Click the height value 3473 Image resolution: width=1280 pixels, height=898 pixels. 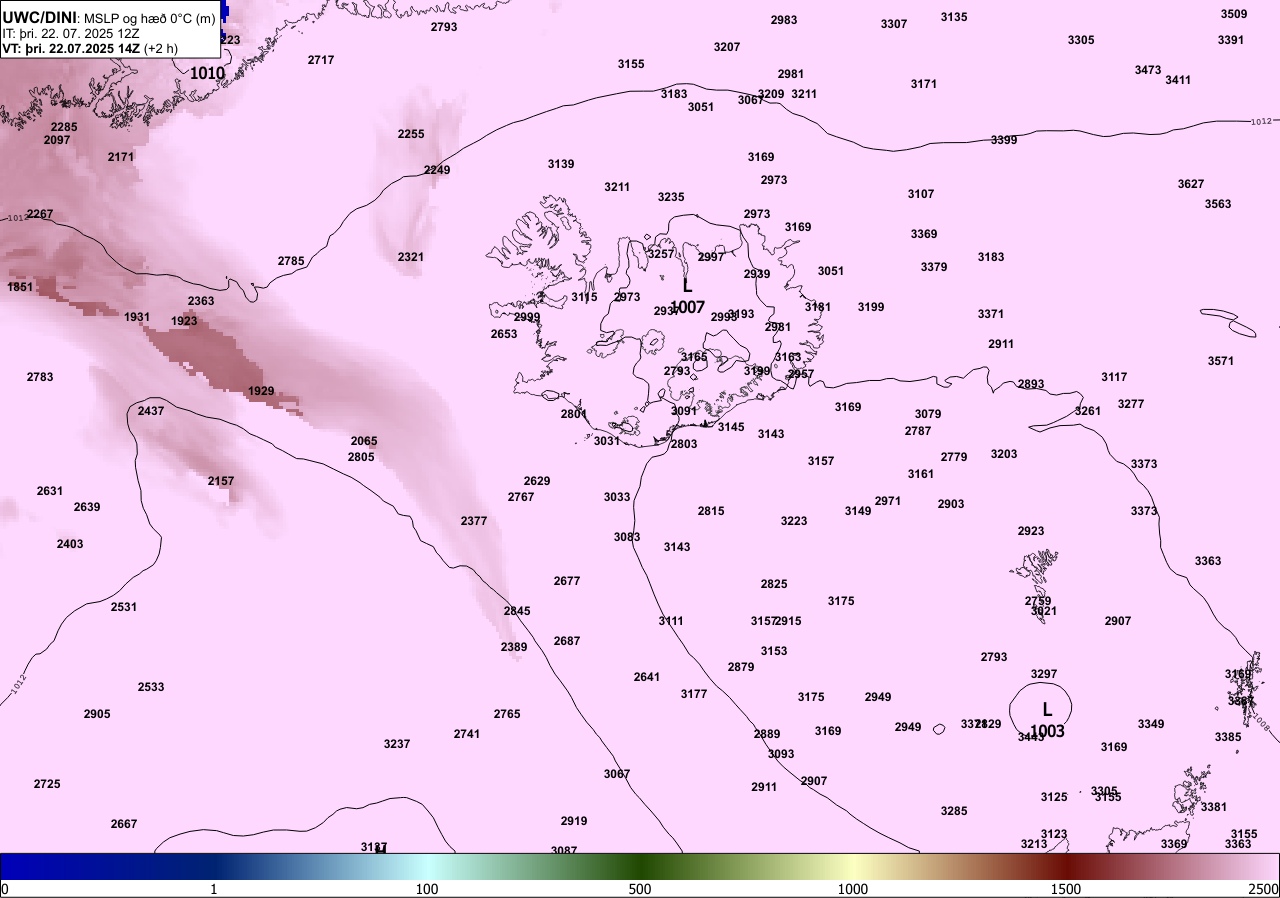coord(1148,70)
